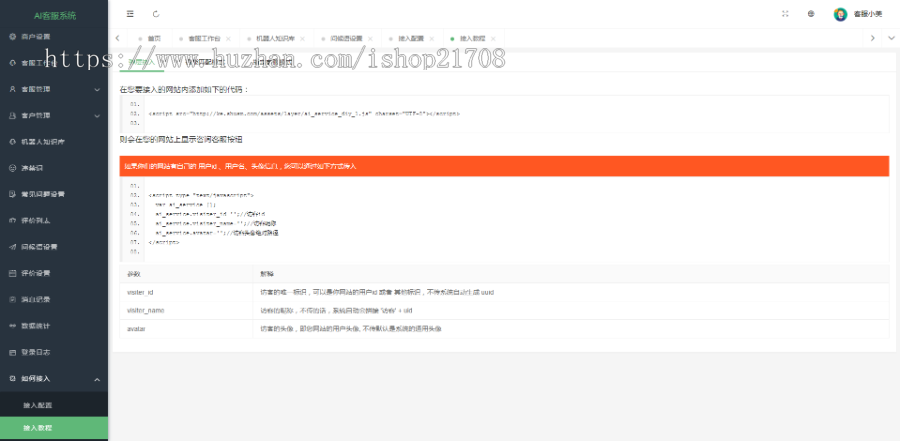Expand the 客服管理 submenu chevron
Screen dimensions: 900x441
97,90
